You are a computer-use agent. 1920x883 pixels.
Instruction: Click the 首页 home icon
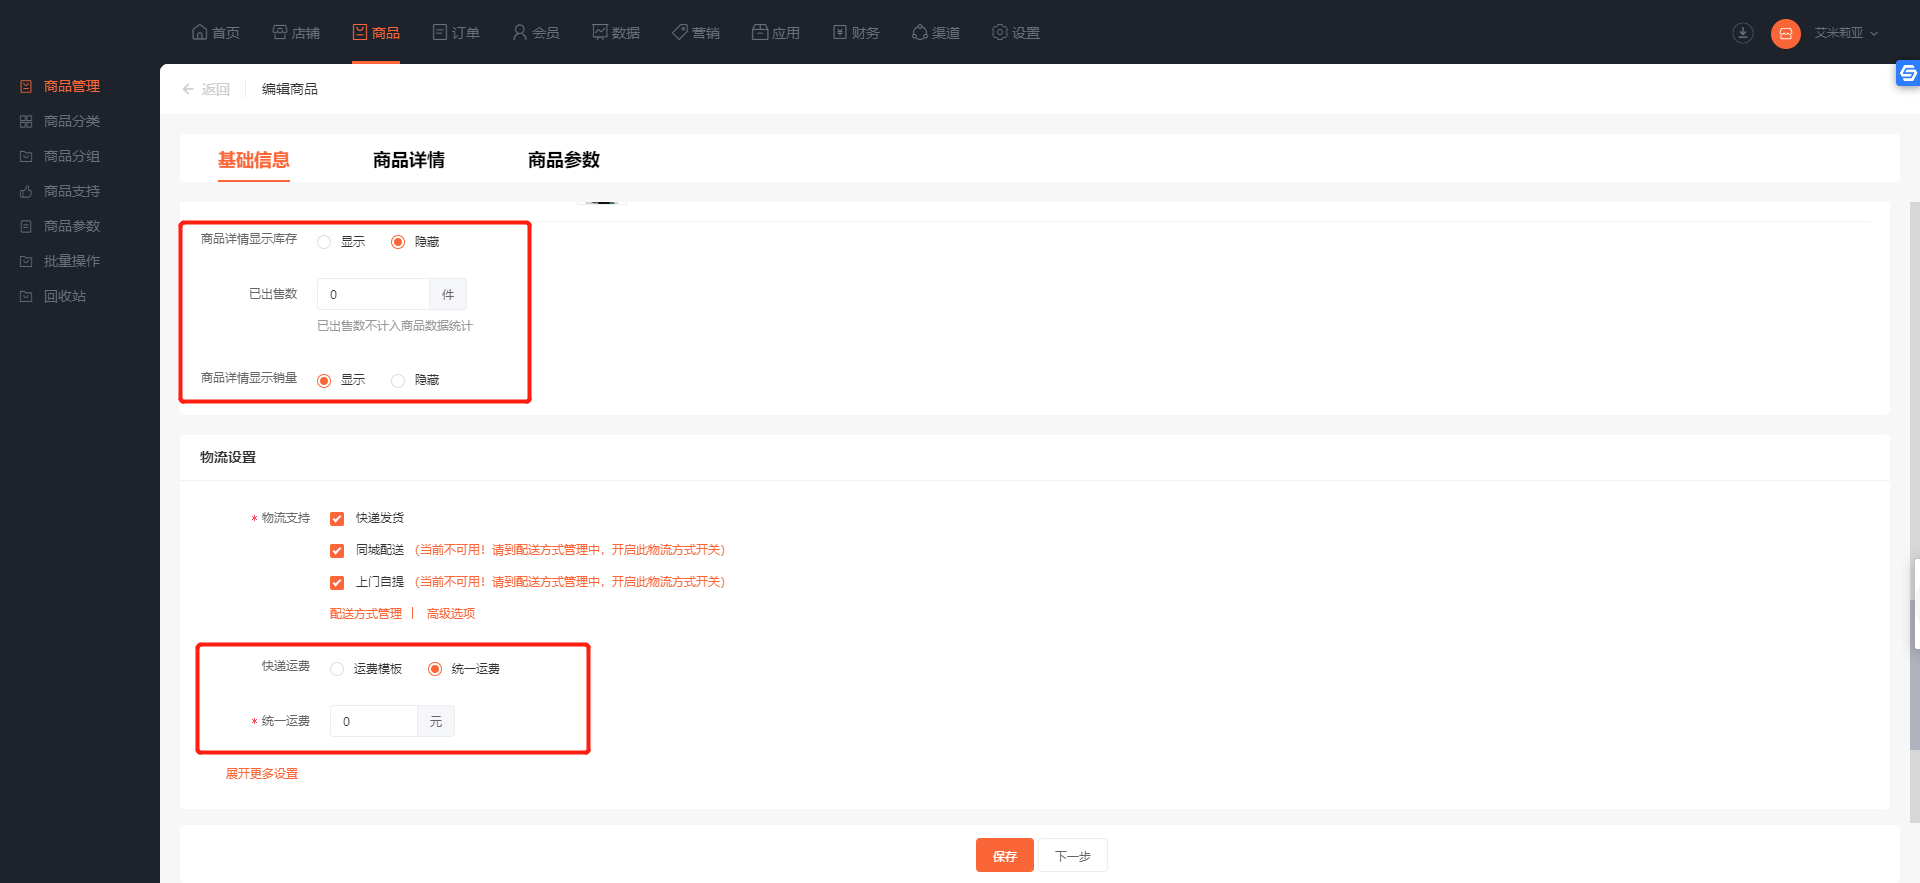199,32
